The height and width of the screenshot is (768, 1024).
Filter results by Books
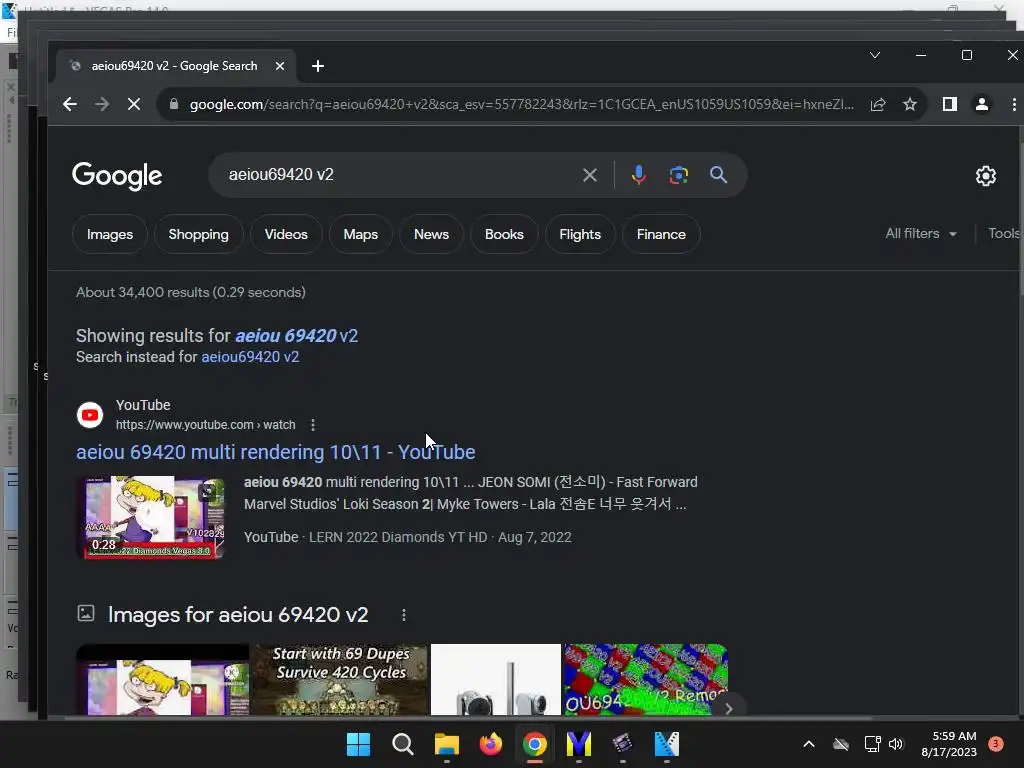point(504,234)
